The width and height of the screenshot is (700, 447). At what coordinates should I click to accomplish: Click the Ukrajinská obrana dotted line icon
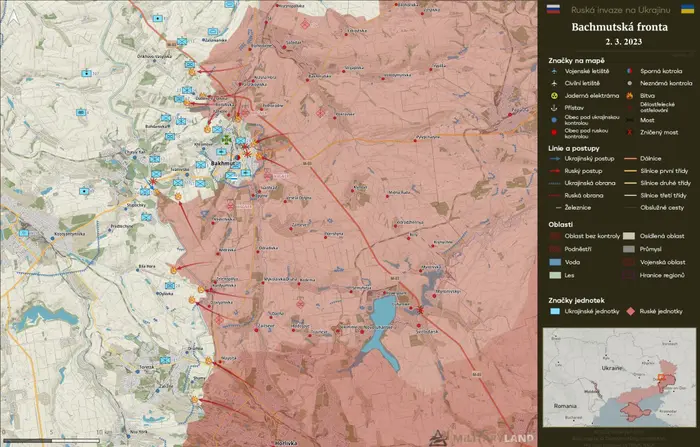click(555, 183)
